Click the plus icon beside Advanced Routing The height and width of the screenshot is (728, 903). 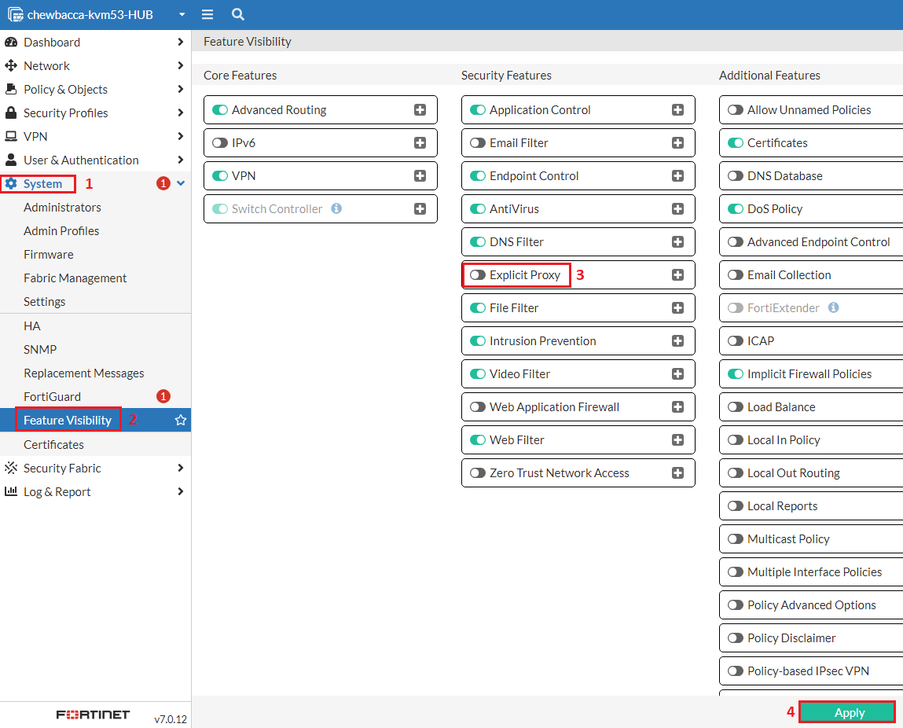tap(420, 109)
